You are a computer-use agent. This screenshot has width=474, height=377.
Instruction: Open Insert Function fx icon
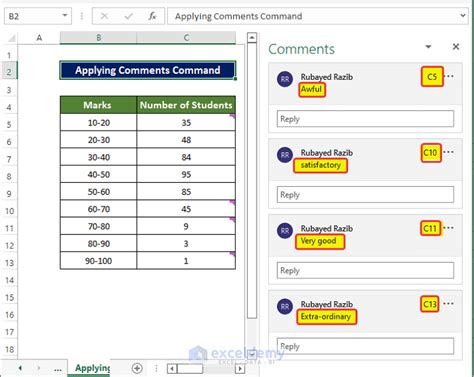point(152,16)
